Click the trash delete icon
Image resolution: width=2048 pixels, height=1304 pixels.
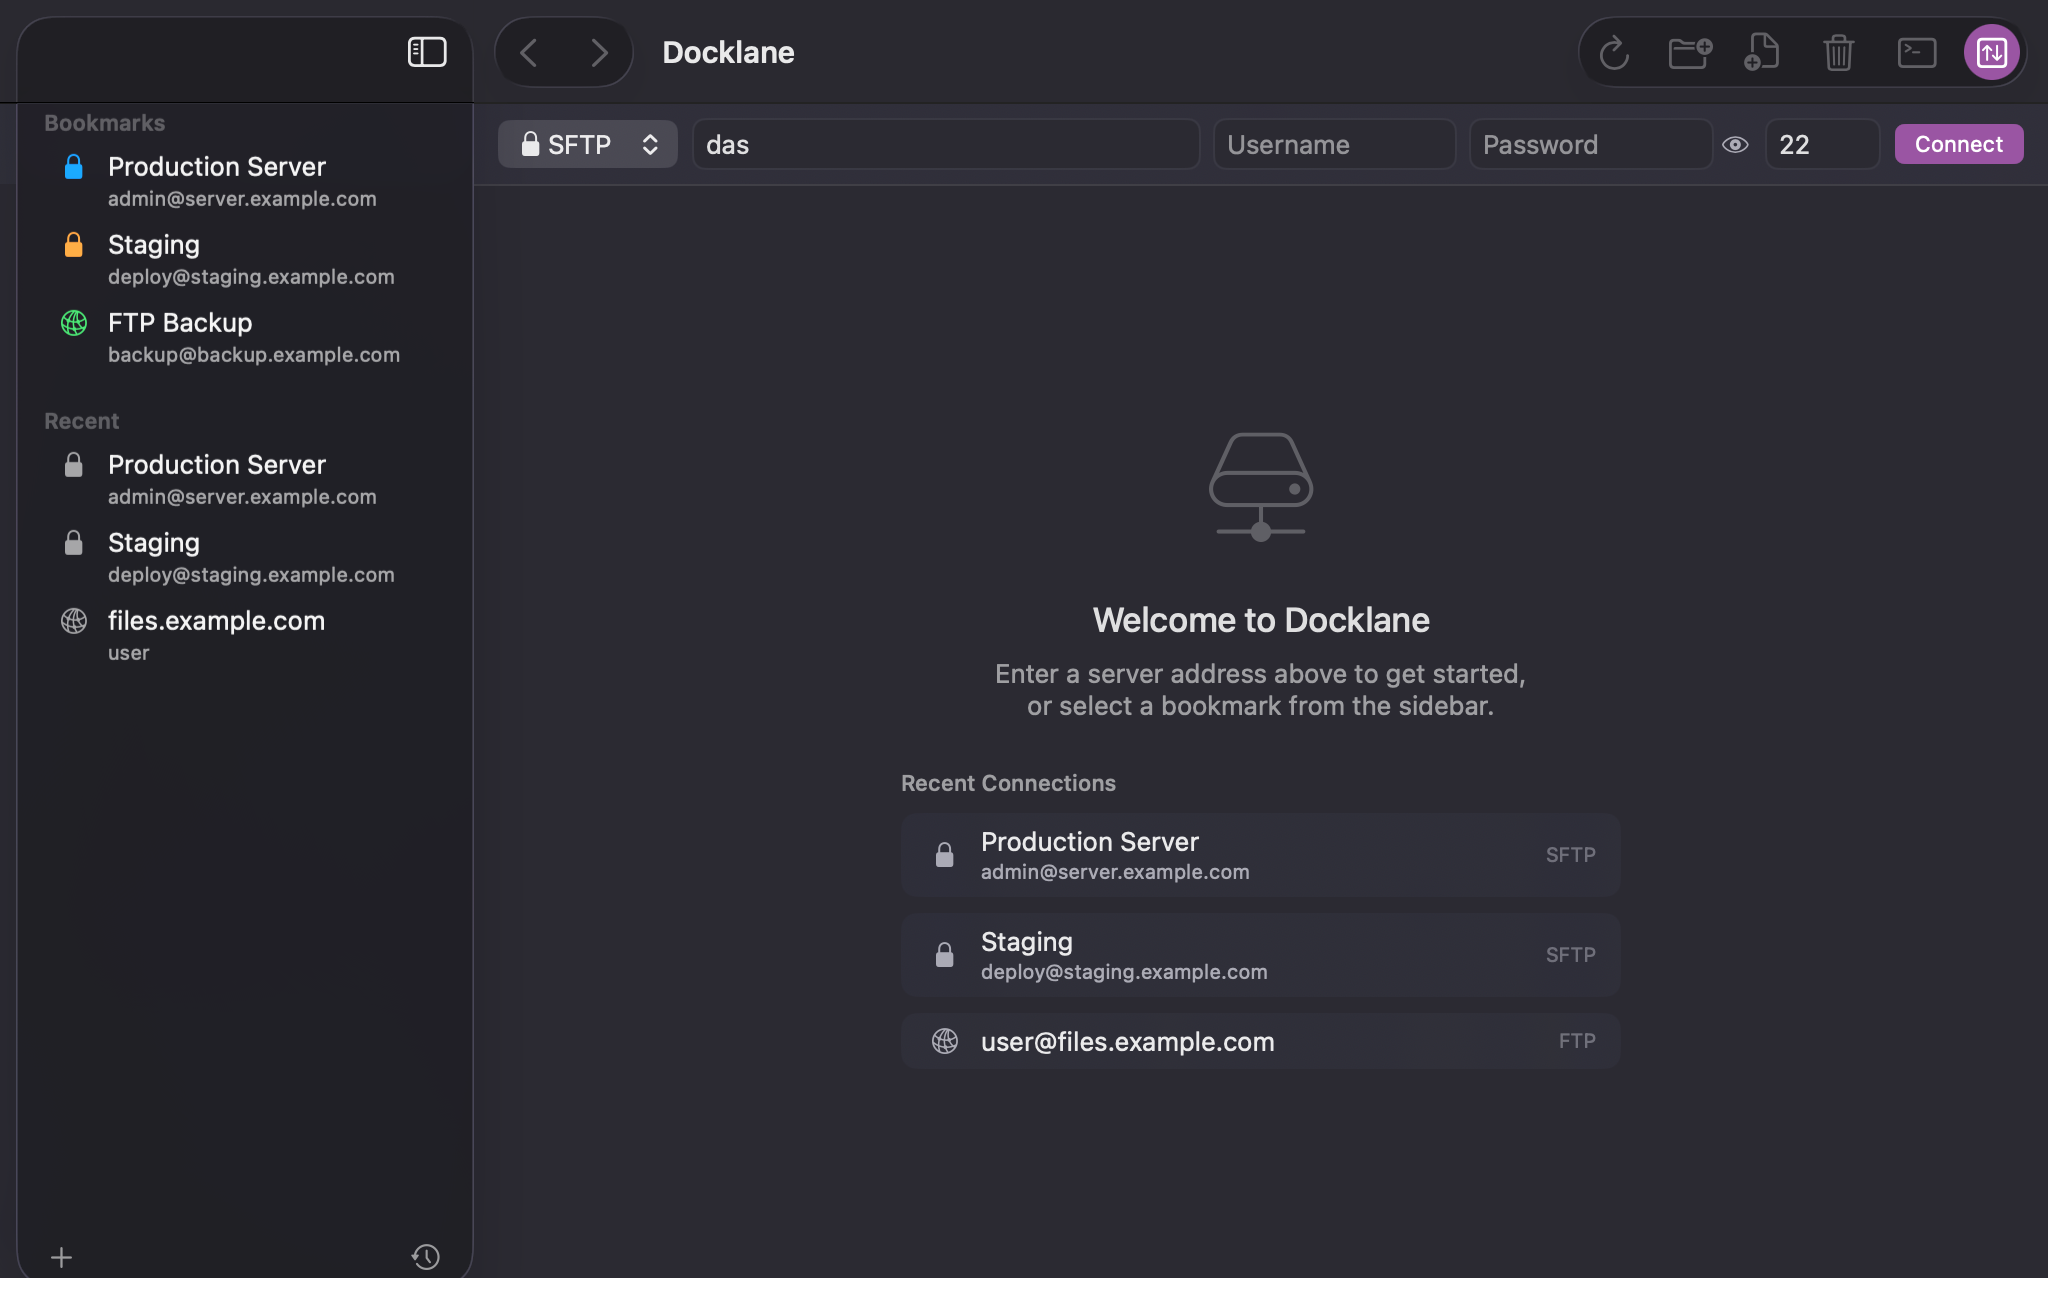point(1838,53)
